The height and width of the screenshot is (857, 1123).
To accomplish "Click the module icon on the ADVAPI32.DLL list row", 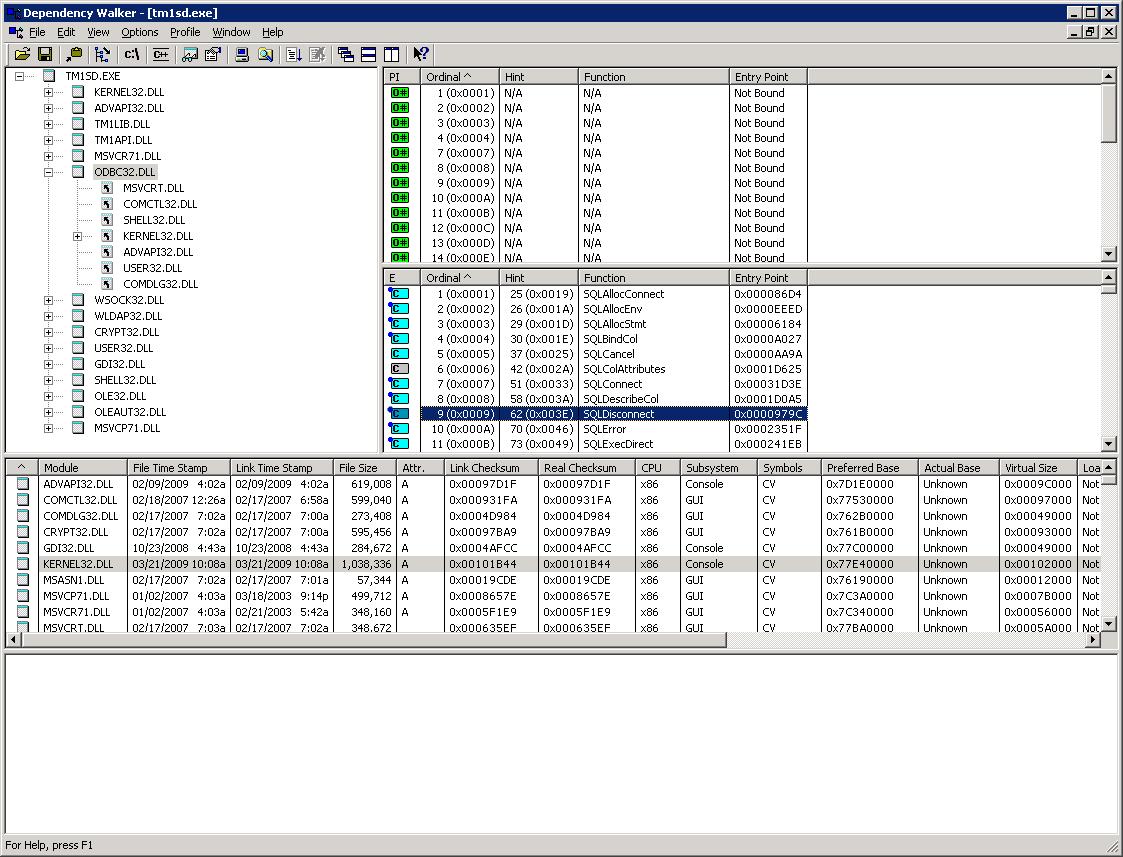I will [23, 484].
